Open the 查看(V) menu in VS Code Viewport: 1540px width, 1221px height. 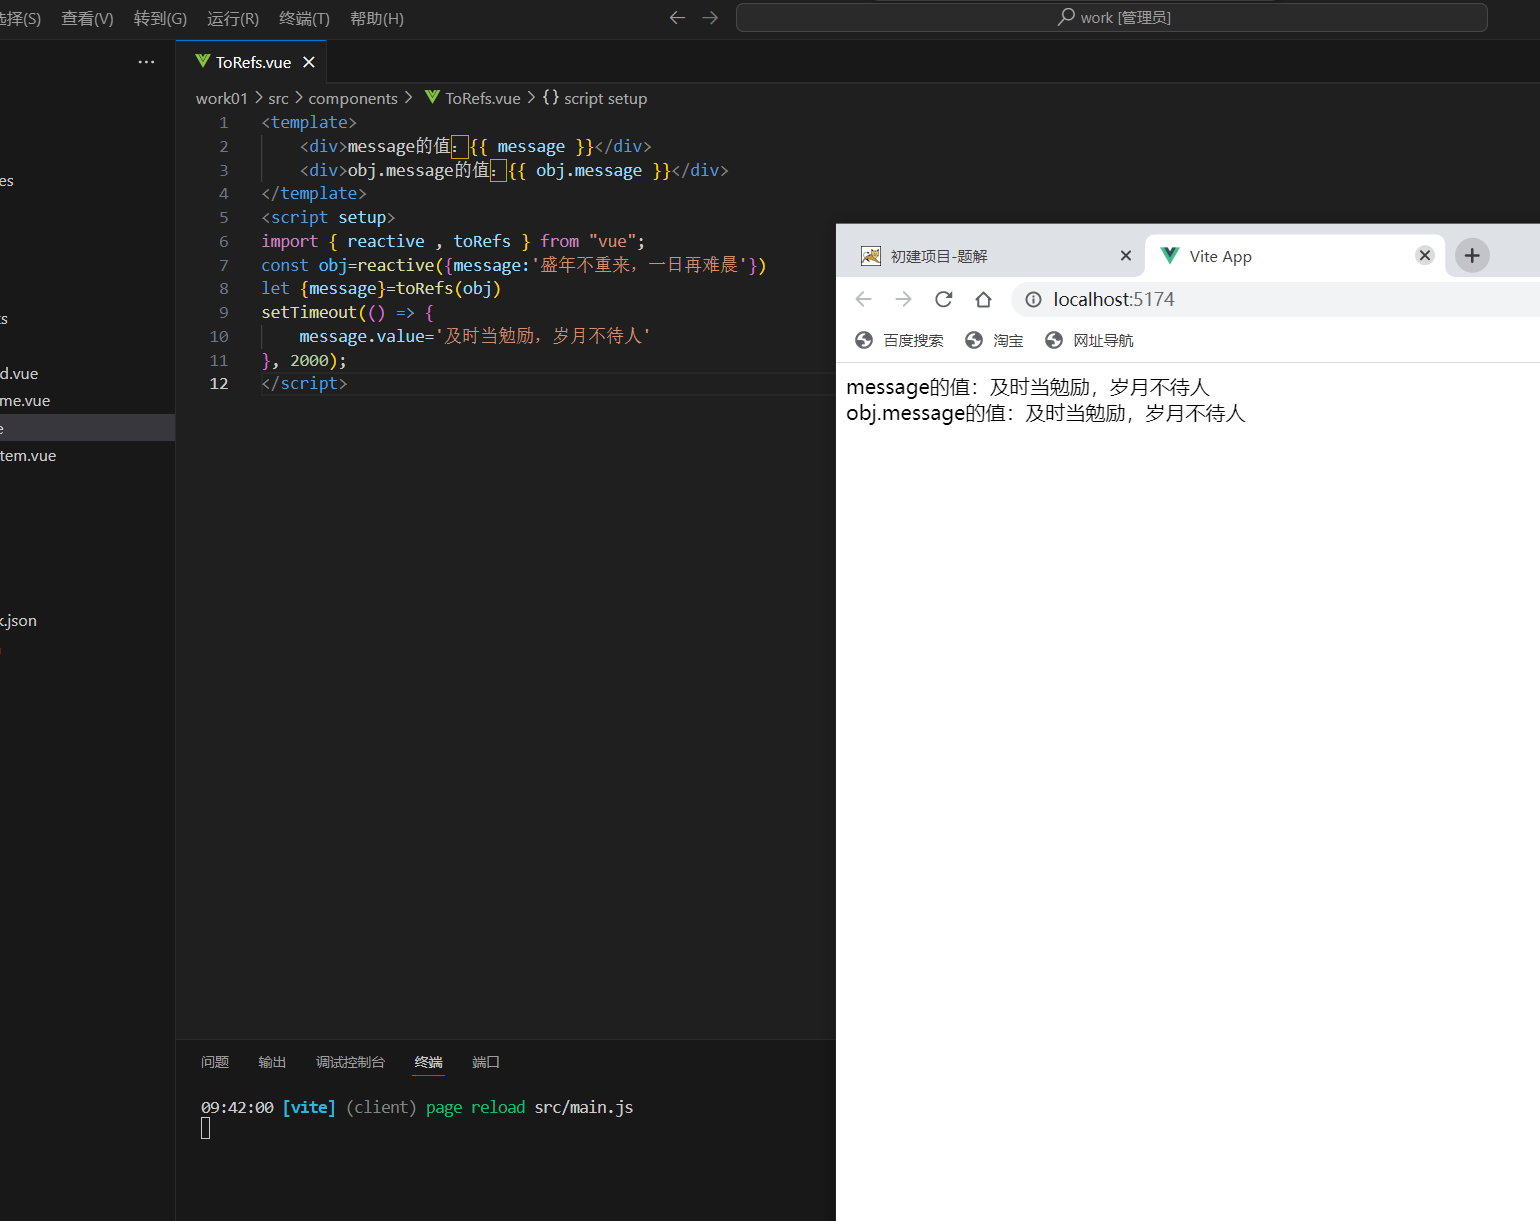click(87, 18)
